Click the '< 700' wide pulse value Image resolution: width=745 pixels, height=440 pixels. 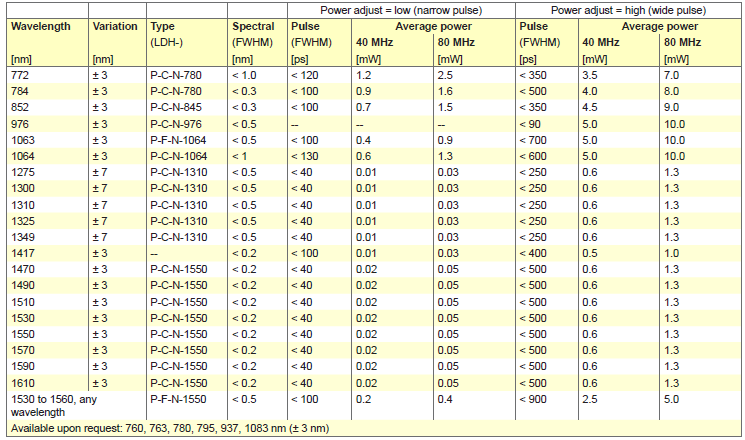coord(533,140)
